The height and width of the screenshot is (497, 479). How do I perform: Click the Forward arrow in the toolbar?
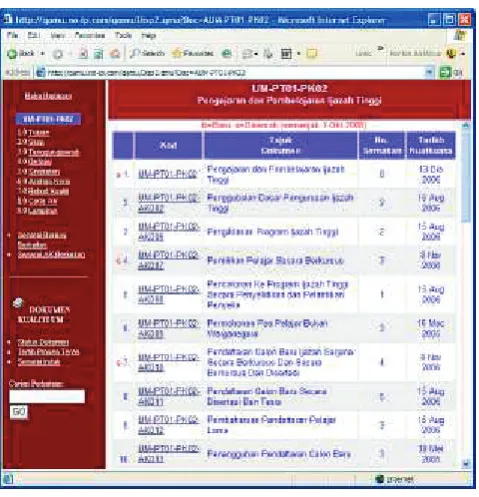coord(58,54)
